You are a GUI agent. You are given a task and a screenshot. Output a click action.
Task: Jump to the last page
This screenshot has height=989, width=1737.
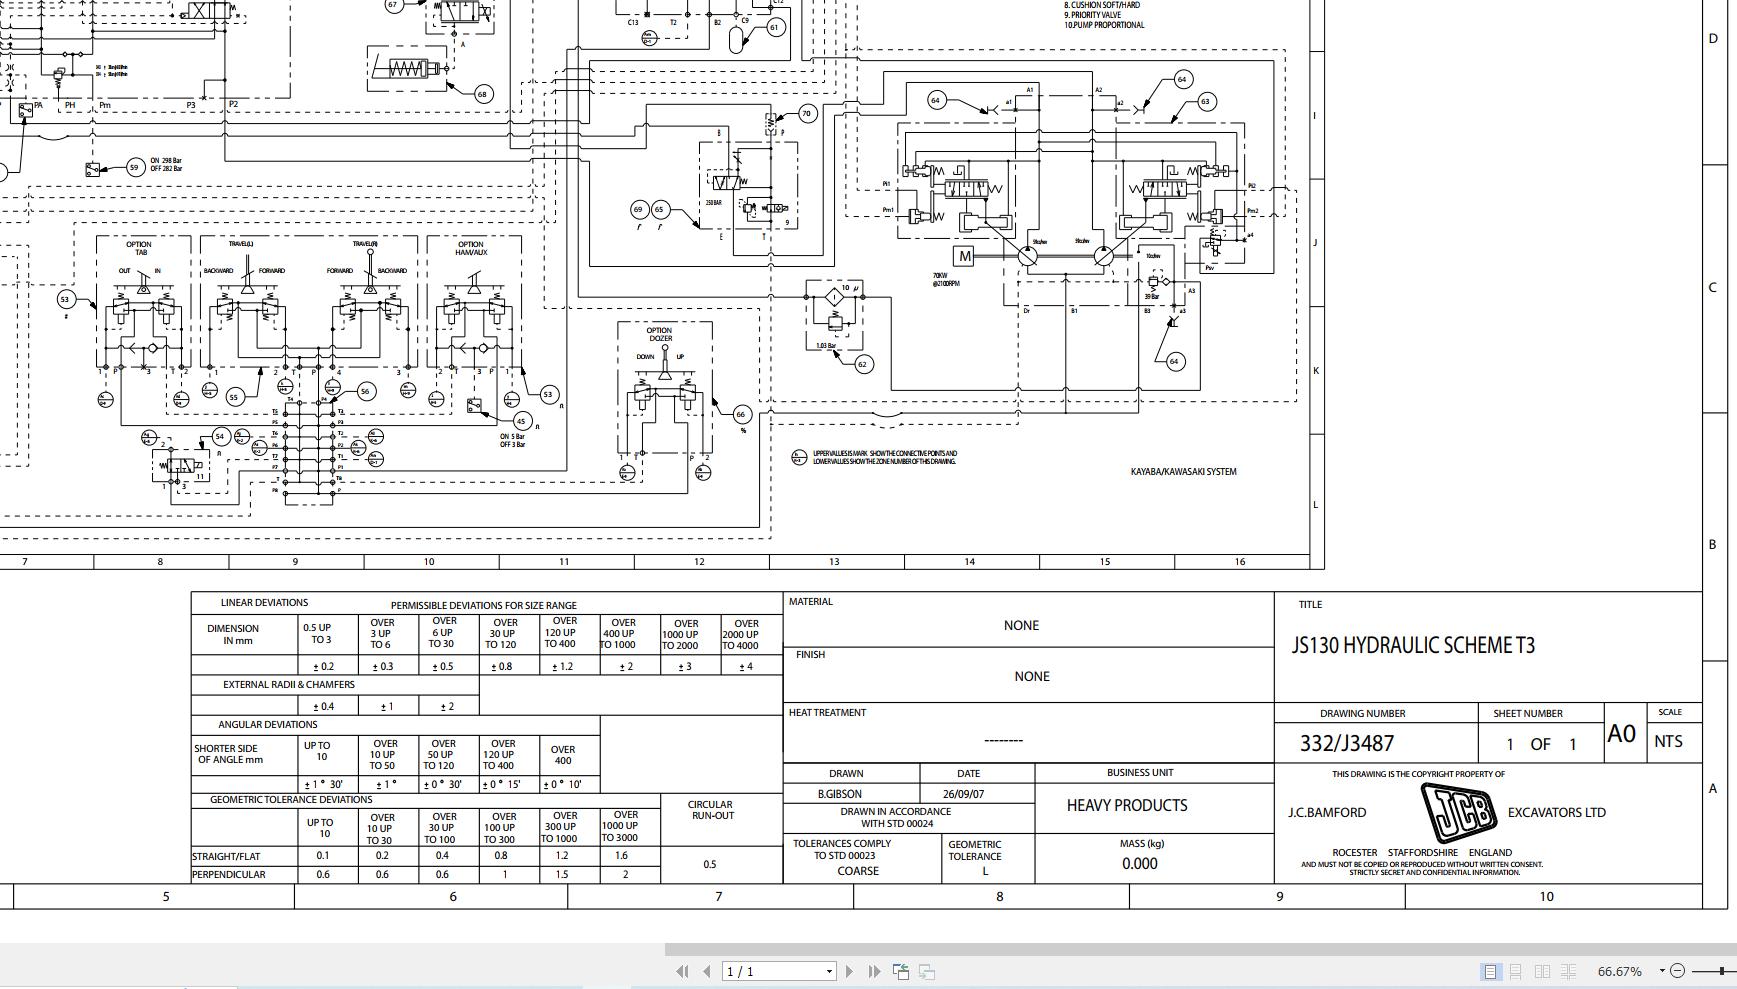pyautogui.click(x=872, y=971)
